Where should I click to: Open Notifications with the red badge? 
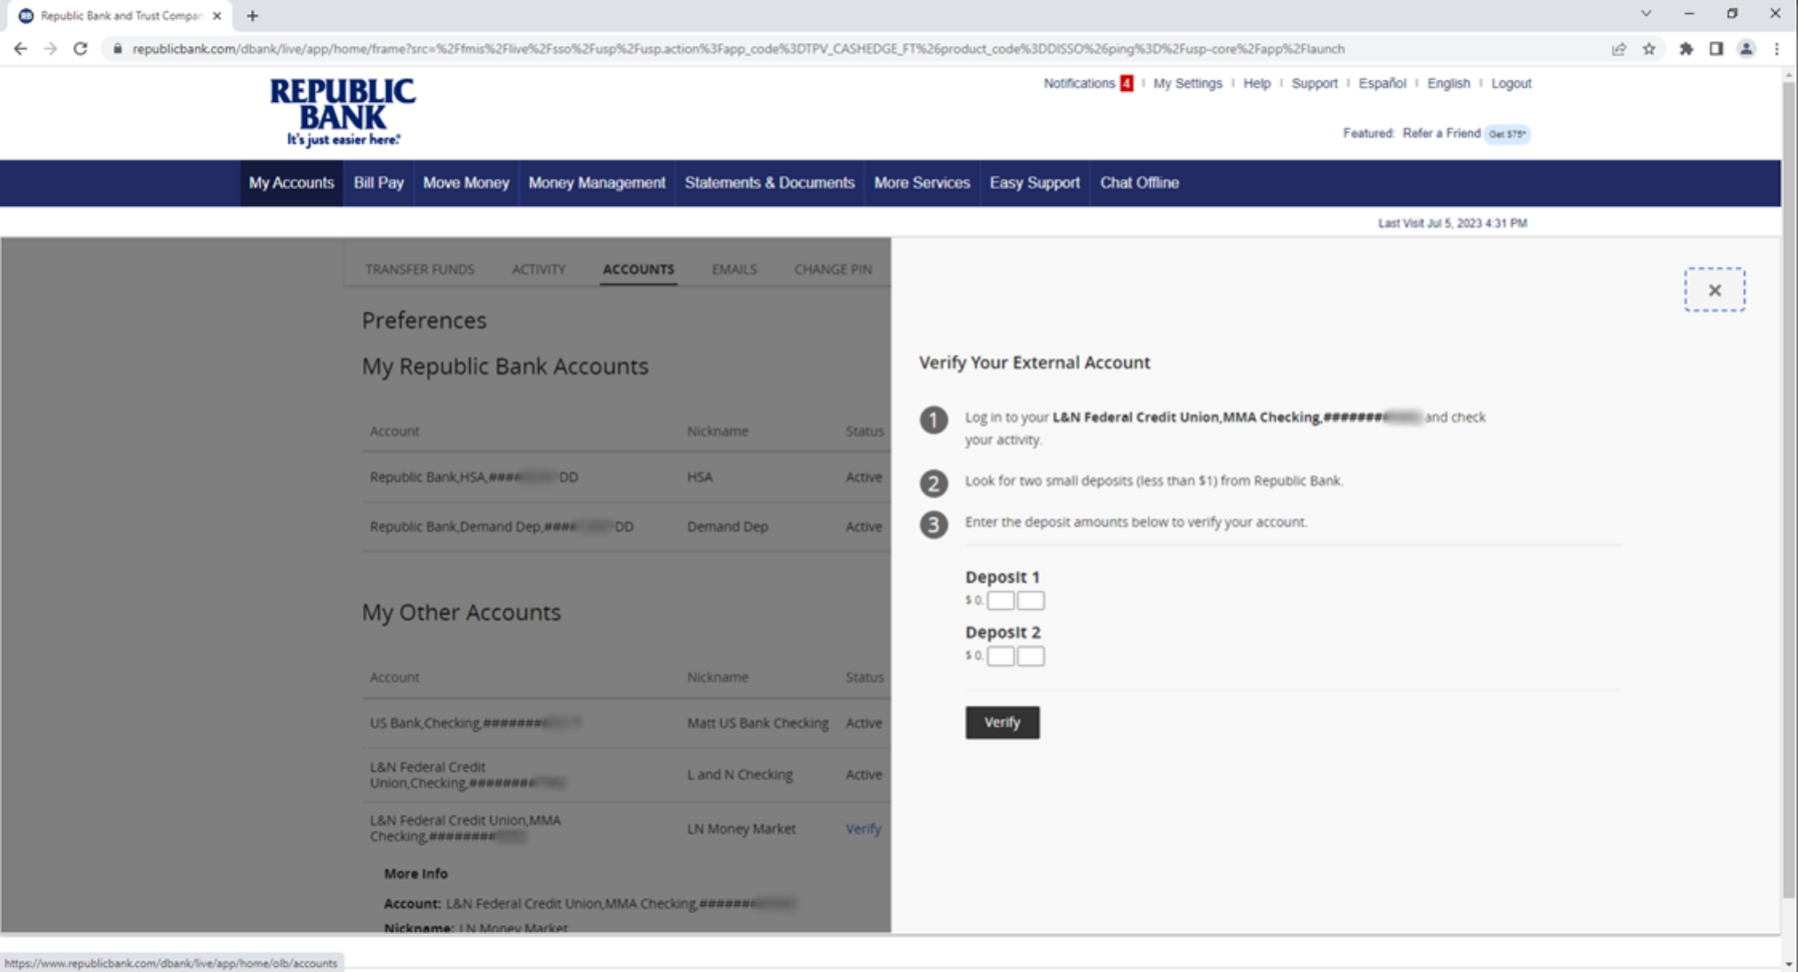1088,83
